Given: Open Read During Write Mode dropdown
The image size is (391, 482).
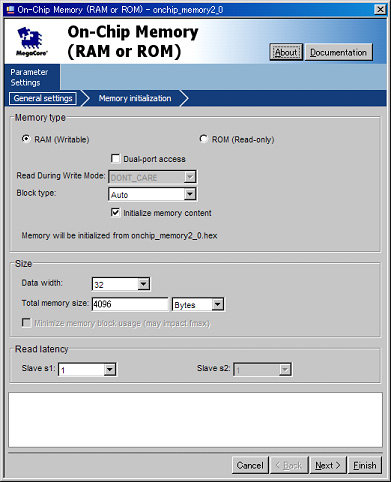Looking at the screenshot, I should point(153,177).
